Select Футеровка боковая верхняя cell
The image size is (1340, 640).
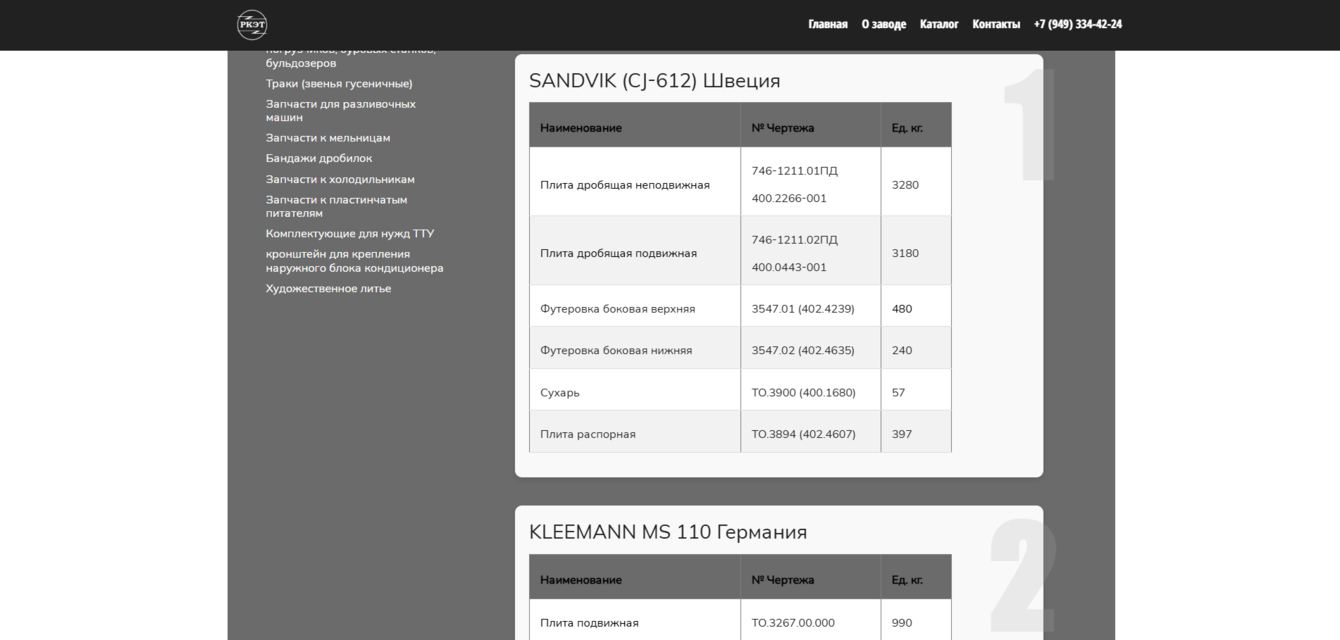[635, 306]
